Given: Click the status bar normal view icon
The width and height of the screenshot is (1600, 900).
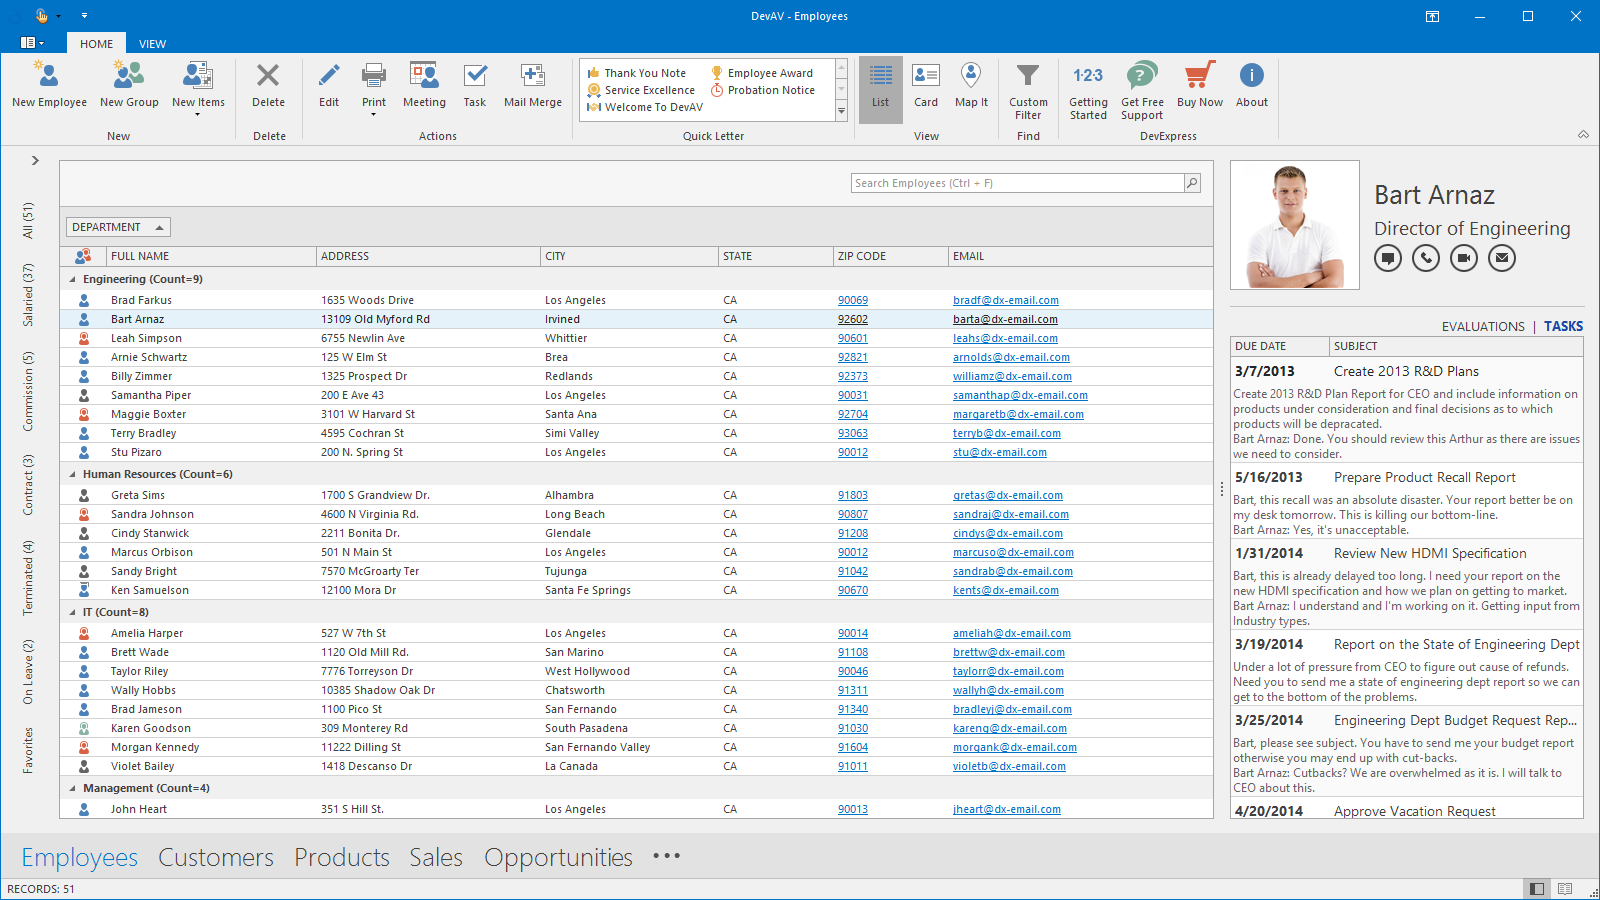Looking at the screenshot, I should [1537, 889].
